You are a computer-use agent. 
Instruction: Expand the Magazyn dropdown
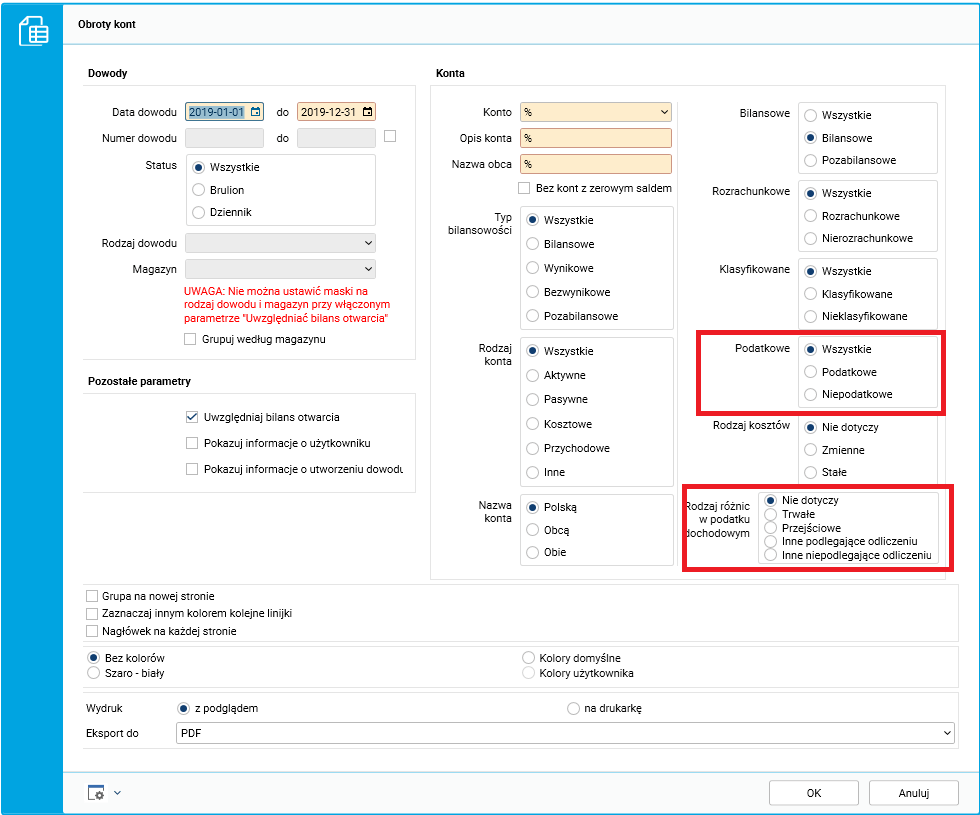click(368, 269)
